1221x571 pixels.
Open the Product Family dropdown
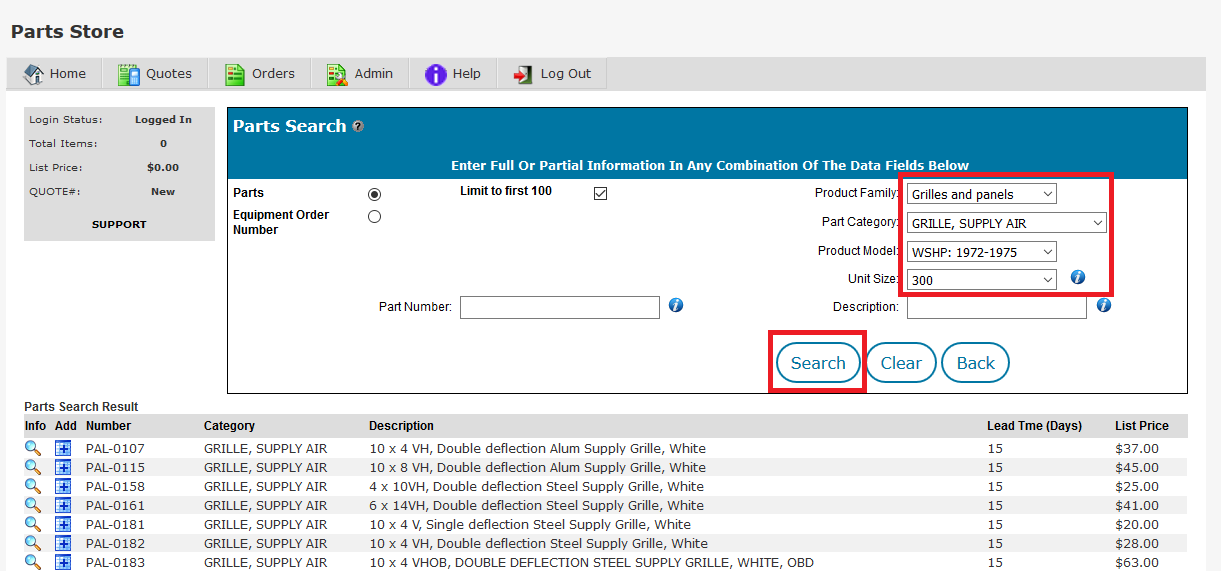(x=982, y=194)
